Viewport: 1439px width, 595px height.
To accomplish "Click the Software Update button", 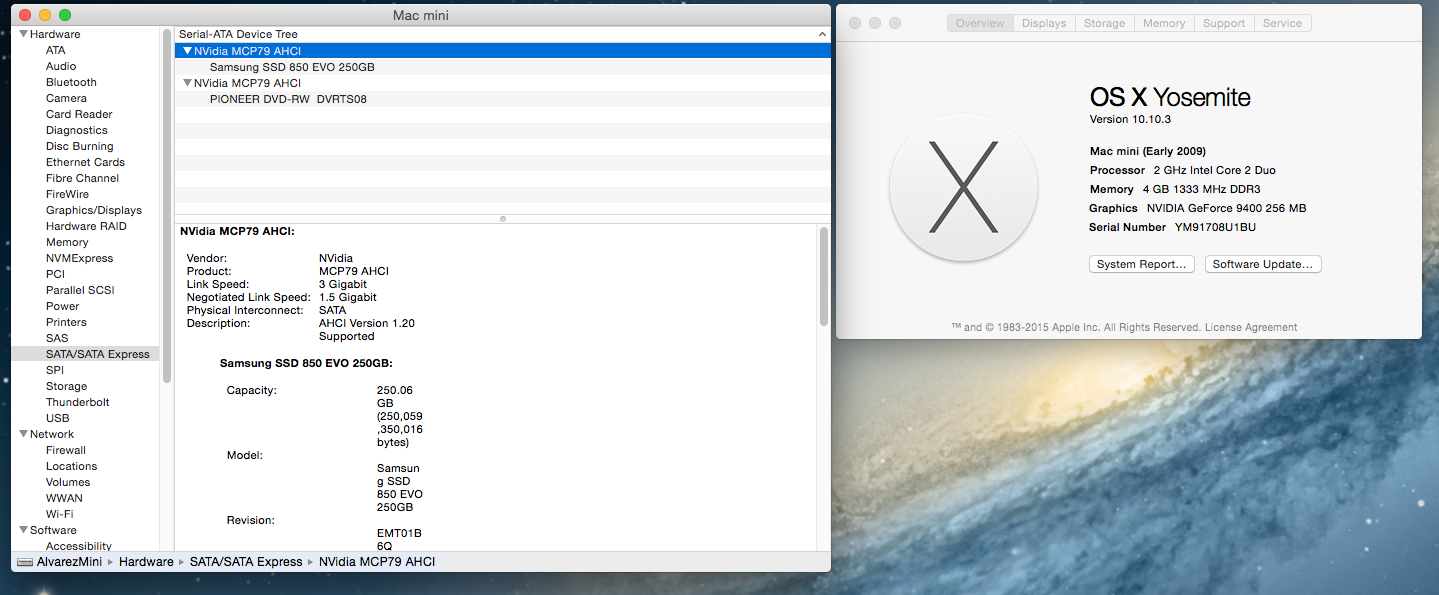I will pyautogui.click(x=1263, y=264).
